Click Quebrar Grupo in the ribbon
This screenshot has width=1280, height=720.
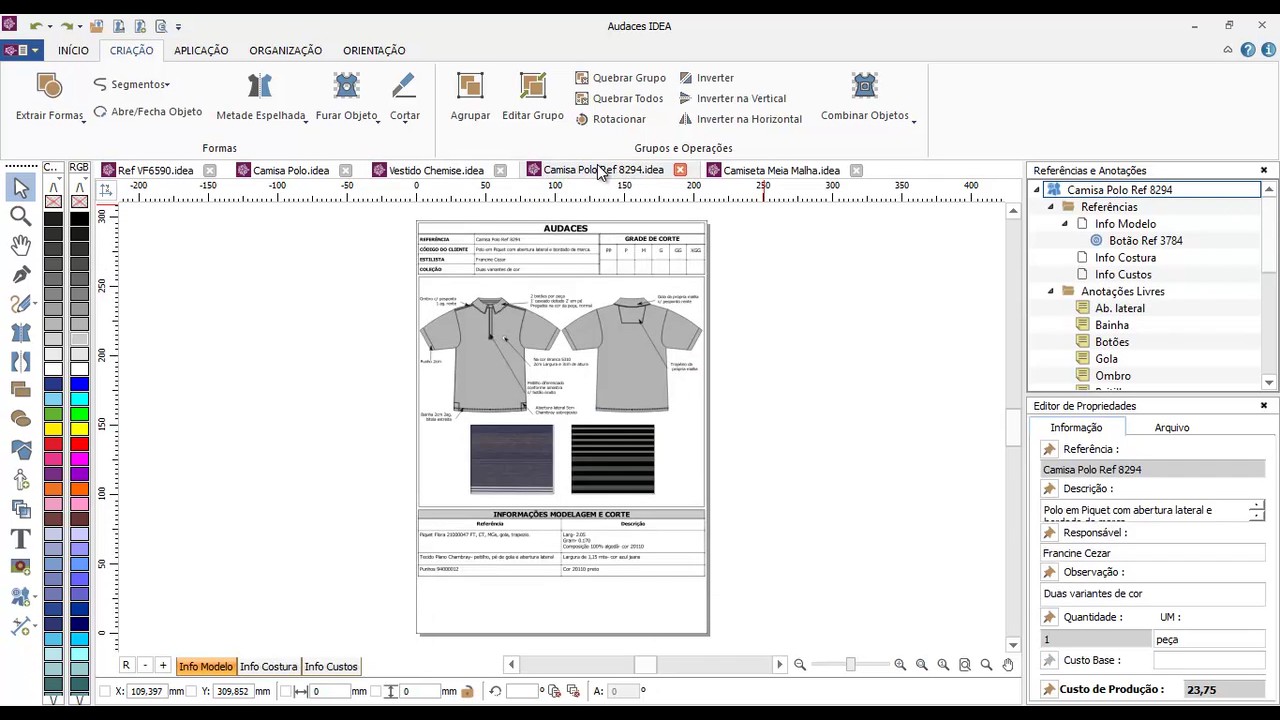(620, 77)
